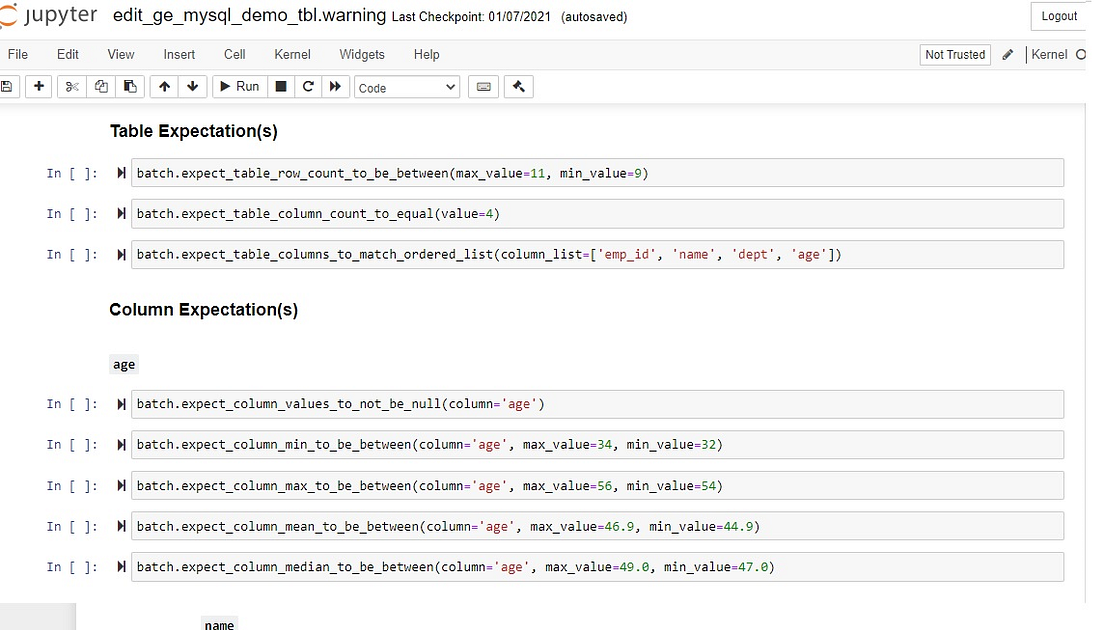
Task: Run the expect_column_min_to_be_between cell icon
Action: [121, 445]
